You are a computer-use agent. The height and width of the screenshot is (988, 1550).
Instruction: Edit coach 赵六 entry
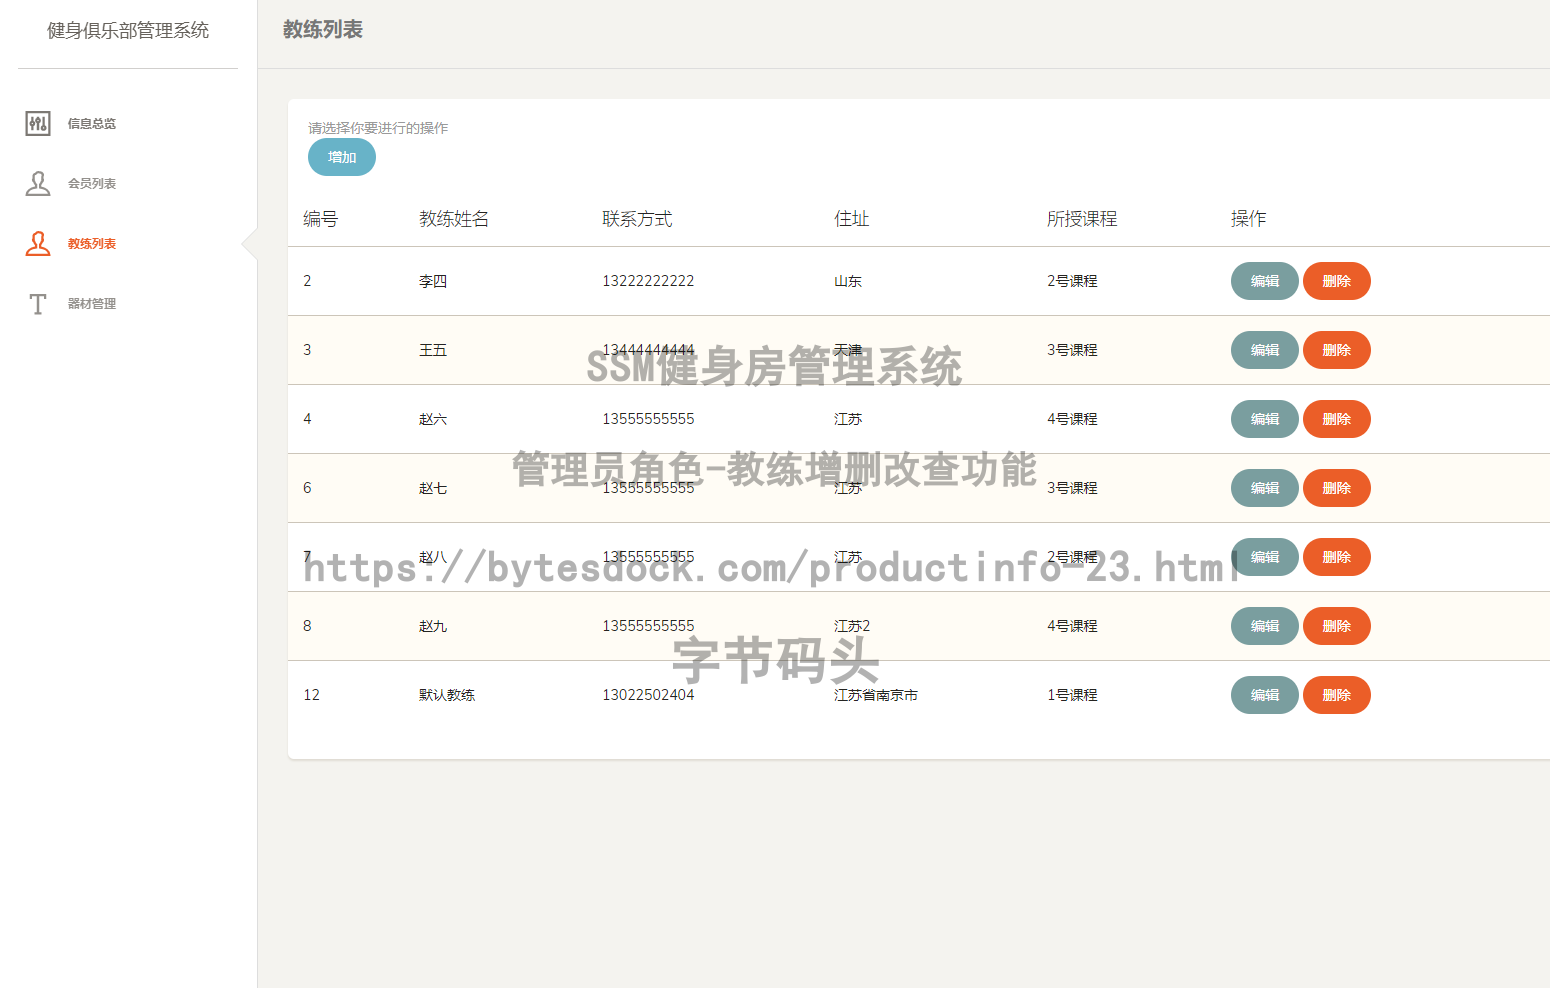tap(1264, 419)
